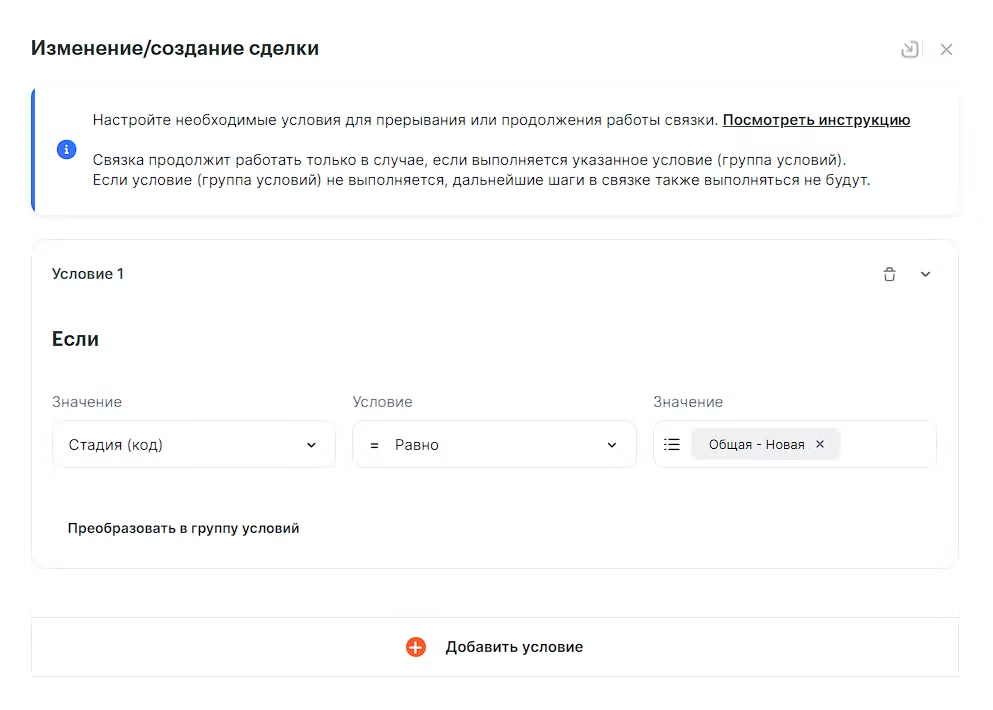Open the Равно condition dropdown
The height and width of the screenshot is (710, 993).
[x=494, y=445]
